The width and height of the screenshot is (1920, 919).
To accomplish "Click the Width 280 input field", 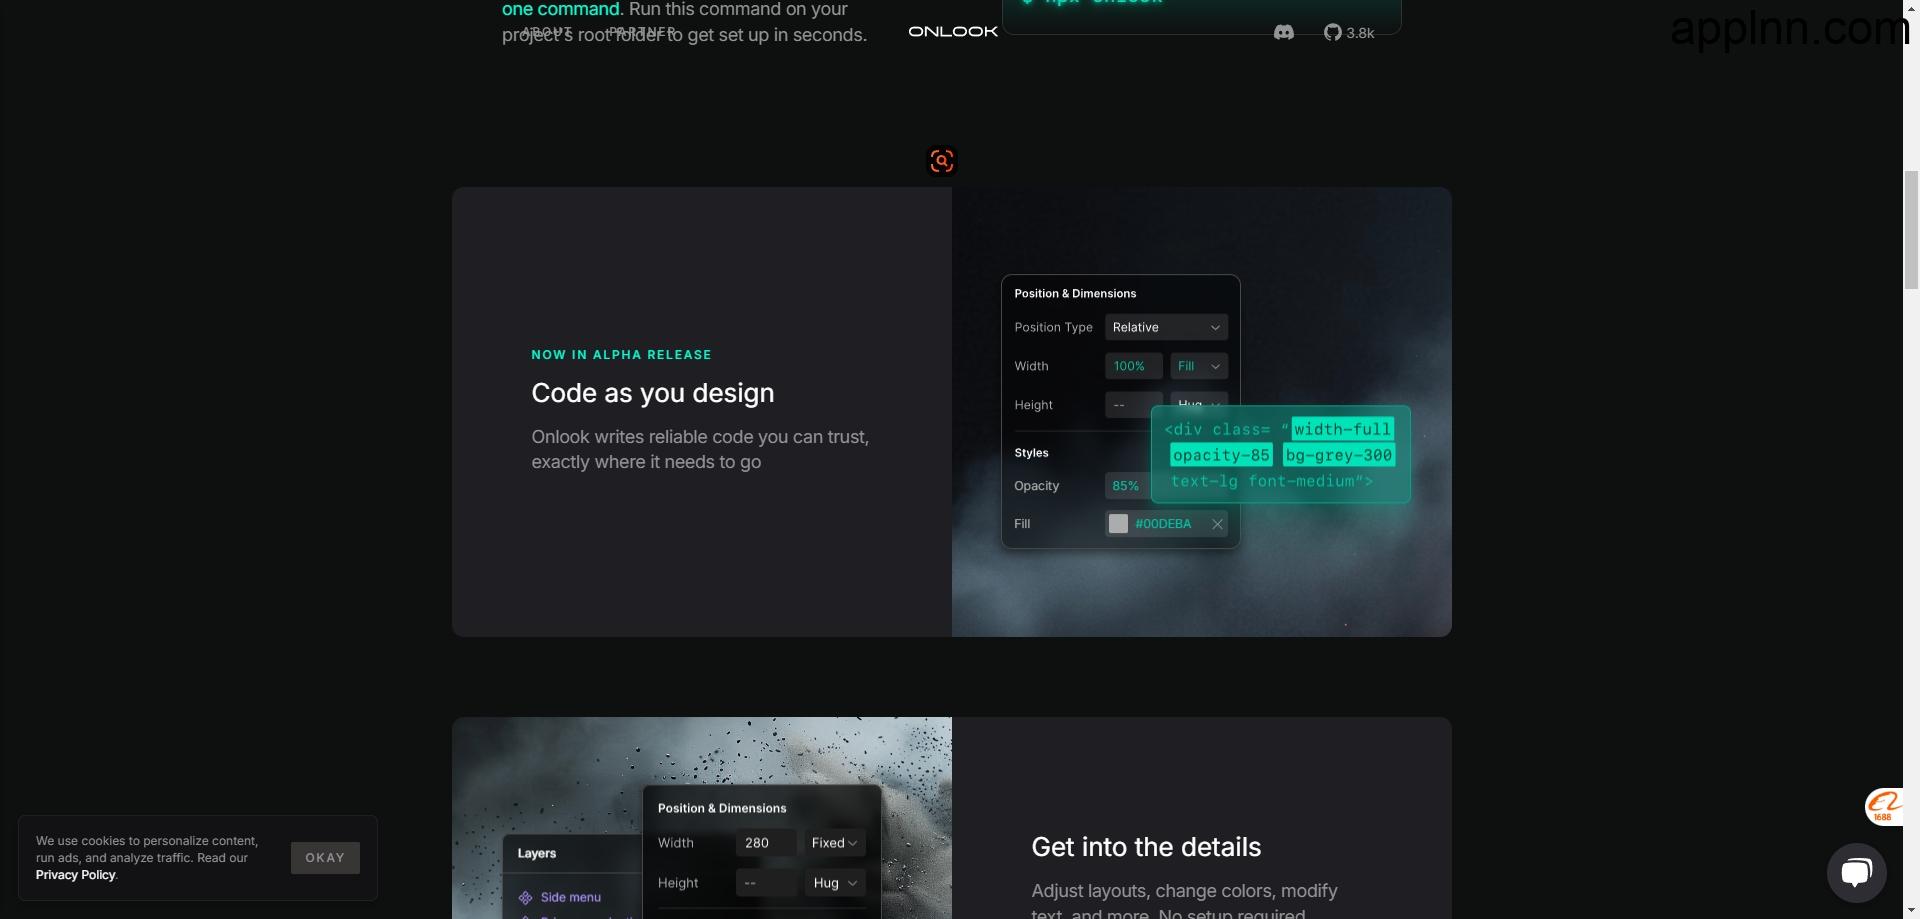I will point(766,843).
